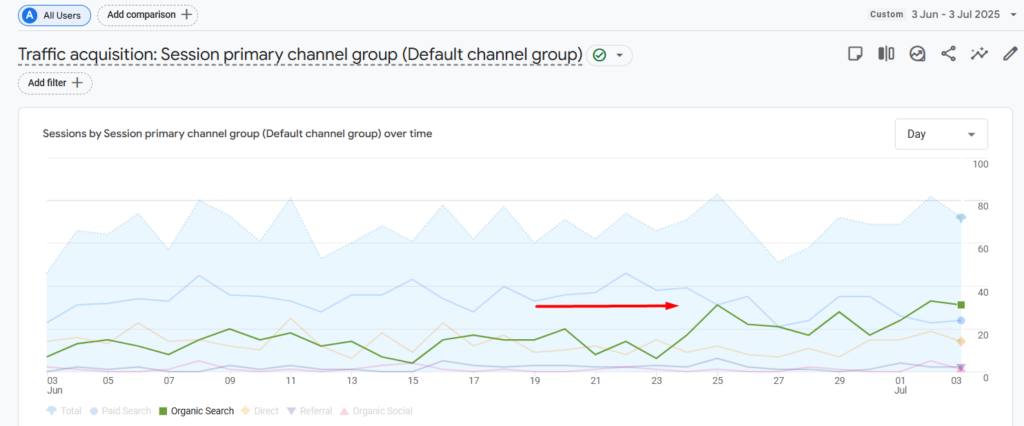
Task: Click the All Users 'A' badge
Action: click(29, 14)
